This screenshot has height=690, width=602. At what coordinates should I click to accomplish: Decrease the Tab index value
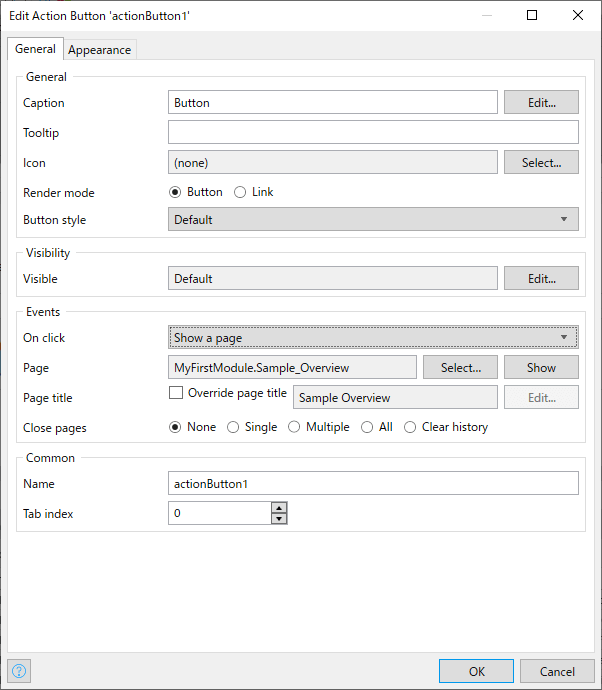pyautogui.click(x=279, y=518)
